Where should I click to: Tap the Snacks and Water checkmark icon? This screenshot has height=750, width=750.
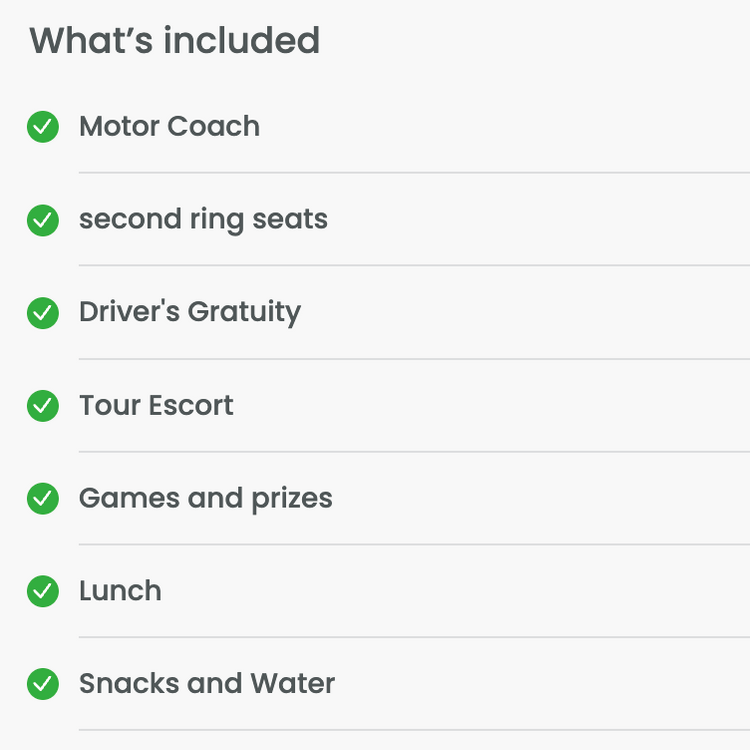tap(43, 684)
